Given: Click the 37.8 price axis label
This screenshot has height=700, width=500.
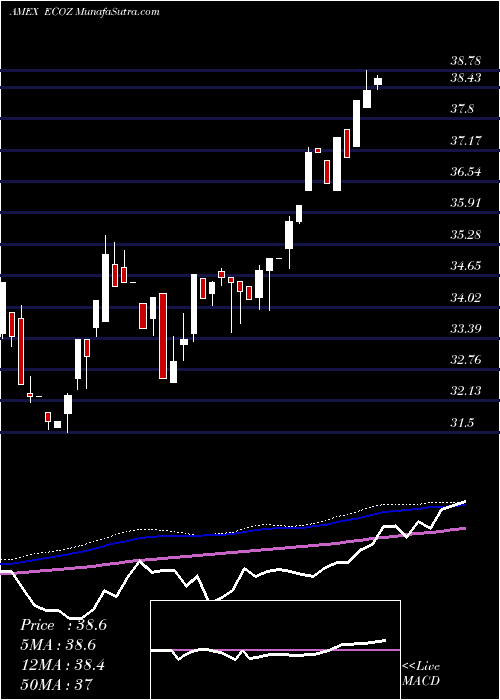Looking at the screenshot, I should click(462, 109).
